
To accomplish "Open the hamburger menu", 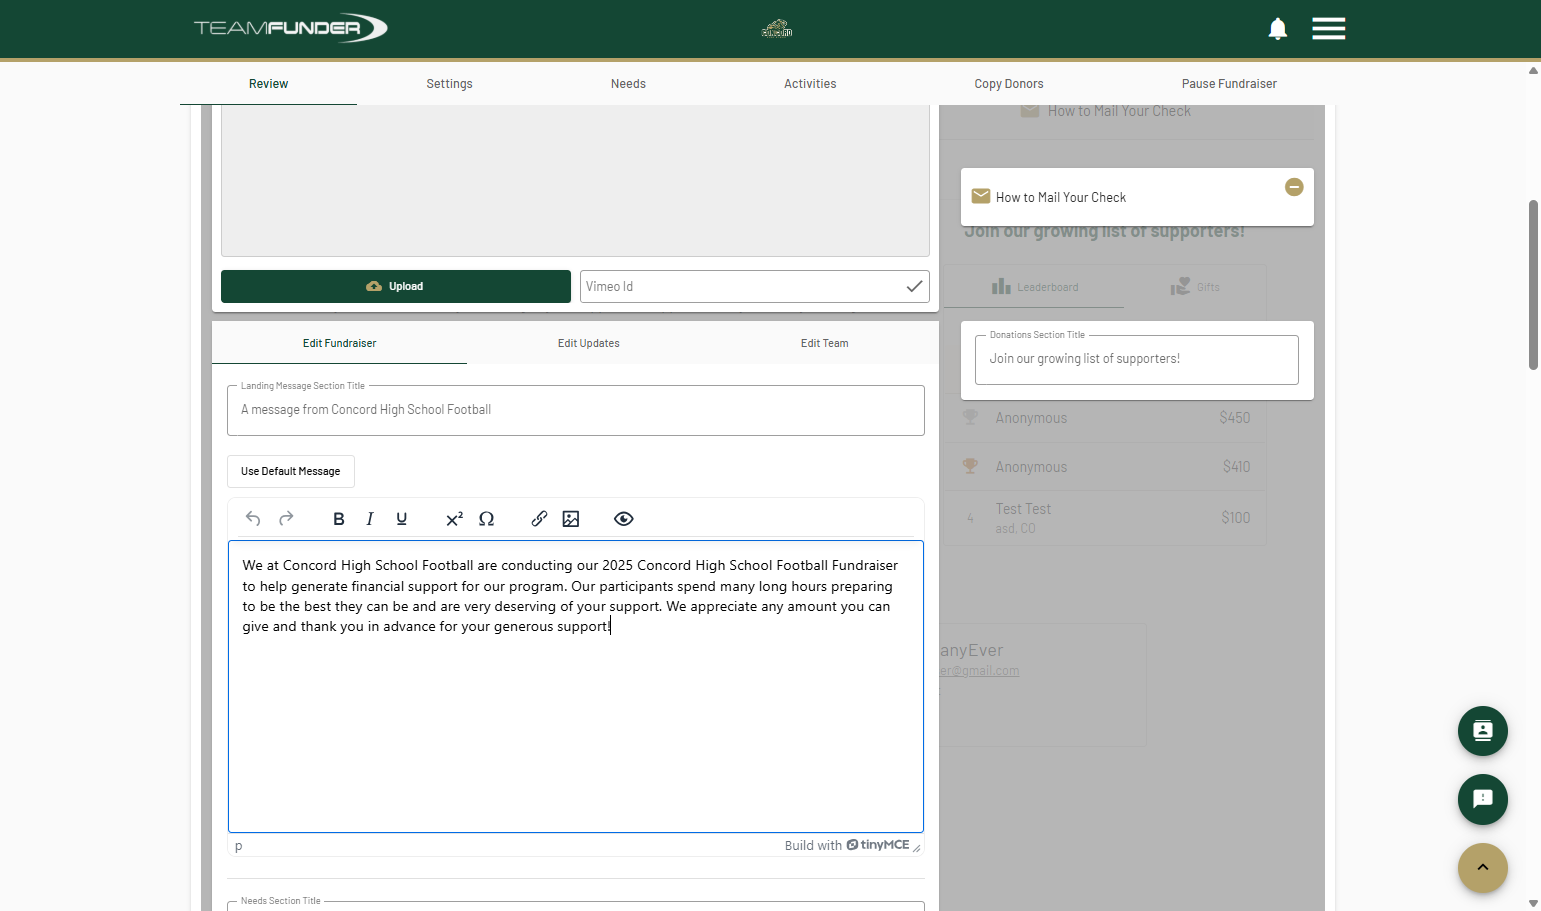I will 1328,29.
